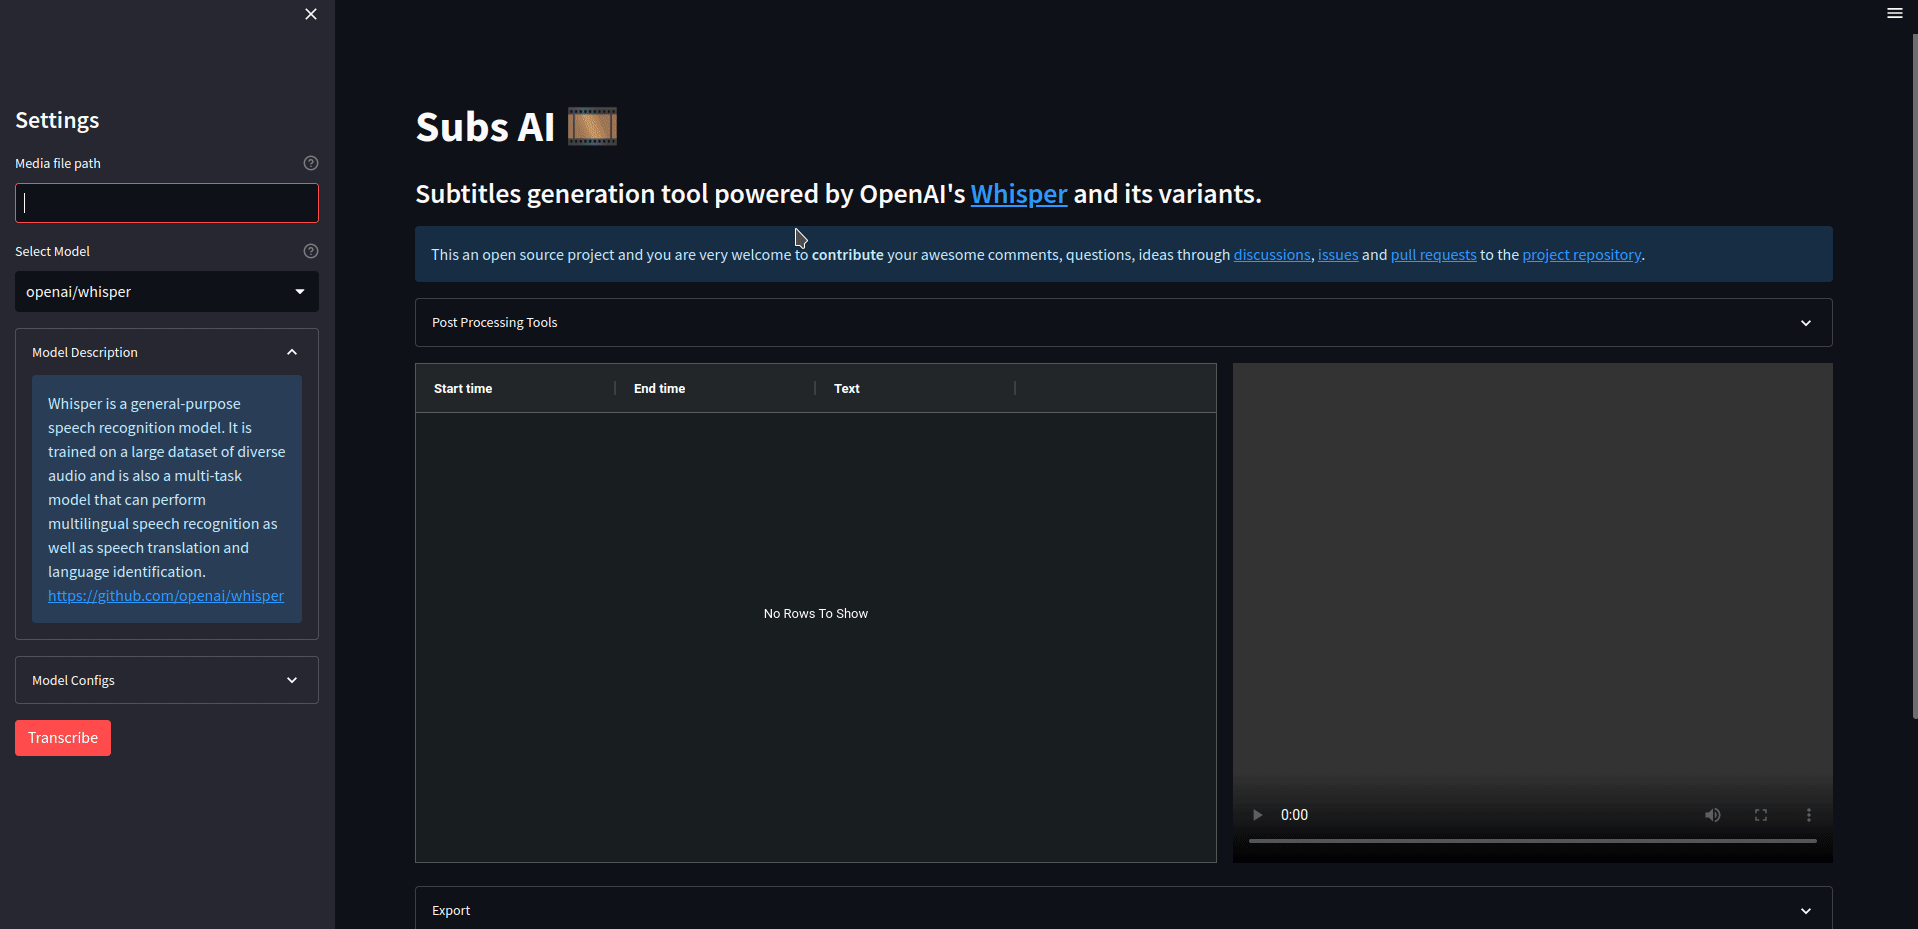Play the video in the player
This screenshot has height=929, width=1918.
click(1257, 815)
